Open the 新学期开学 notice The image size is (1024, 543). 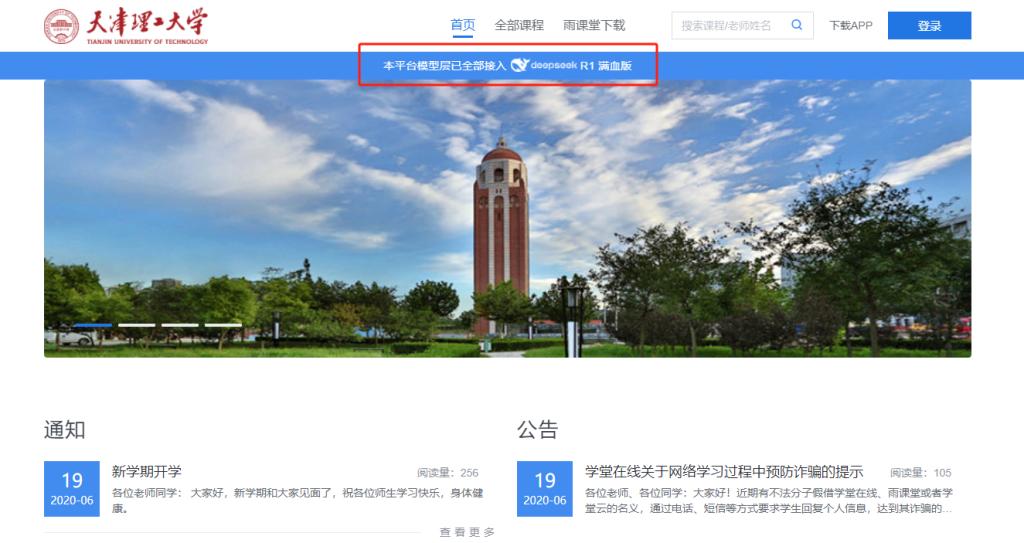click(x=147, y=472)
